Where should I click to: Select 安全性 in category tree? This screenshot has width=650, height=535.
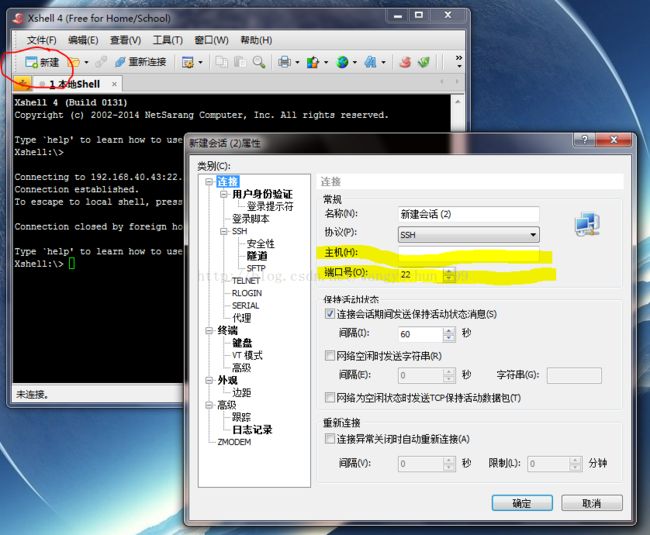[260, 243]
